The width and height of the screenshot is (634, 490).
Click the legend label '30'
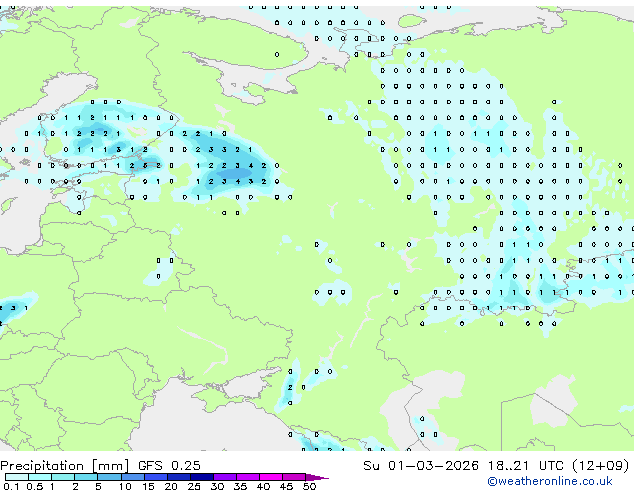click(x=217, y=486)
